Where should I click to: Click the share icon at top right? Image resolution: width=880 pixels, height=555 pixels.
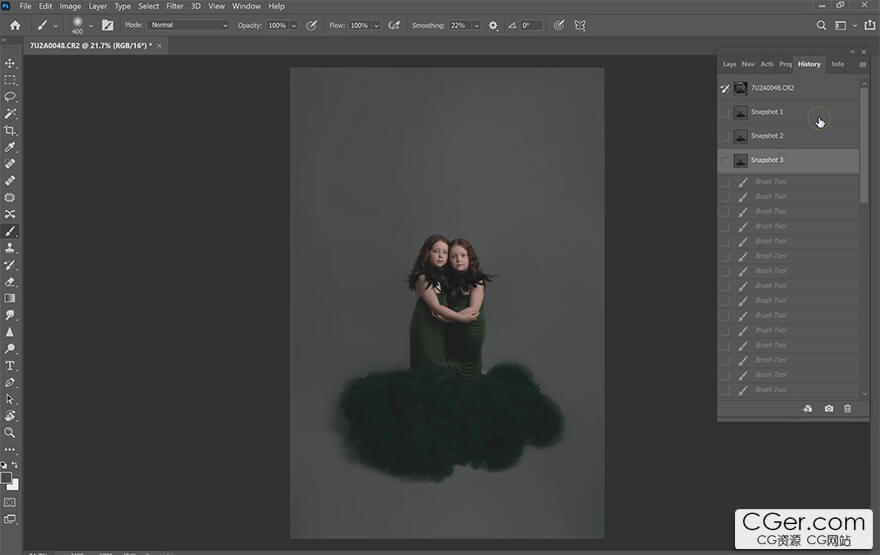[x=869, y=25]
